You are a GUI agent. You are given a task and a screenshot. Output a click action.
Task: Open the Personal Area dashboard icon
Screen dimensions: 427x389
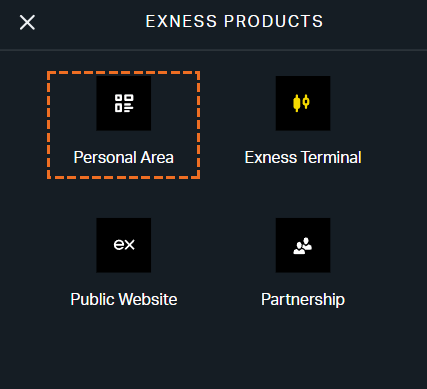(x=124, y=103)
